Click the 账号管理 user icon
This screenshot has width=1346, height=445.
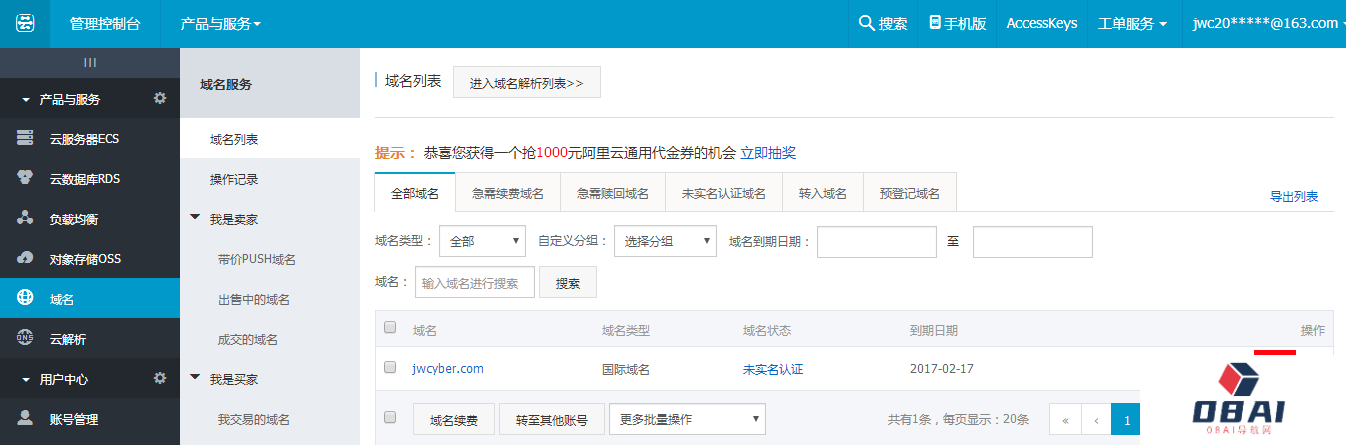pyautogui.click(x=25, y=418)
